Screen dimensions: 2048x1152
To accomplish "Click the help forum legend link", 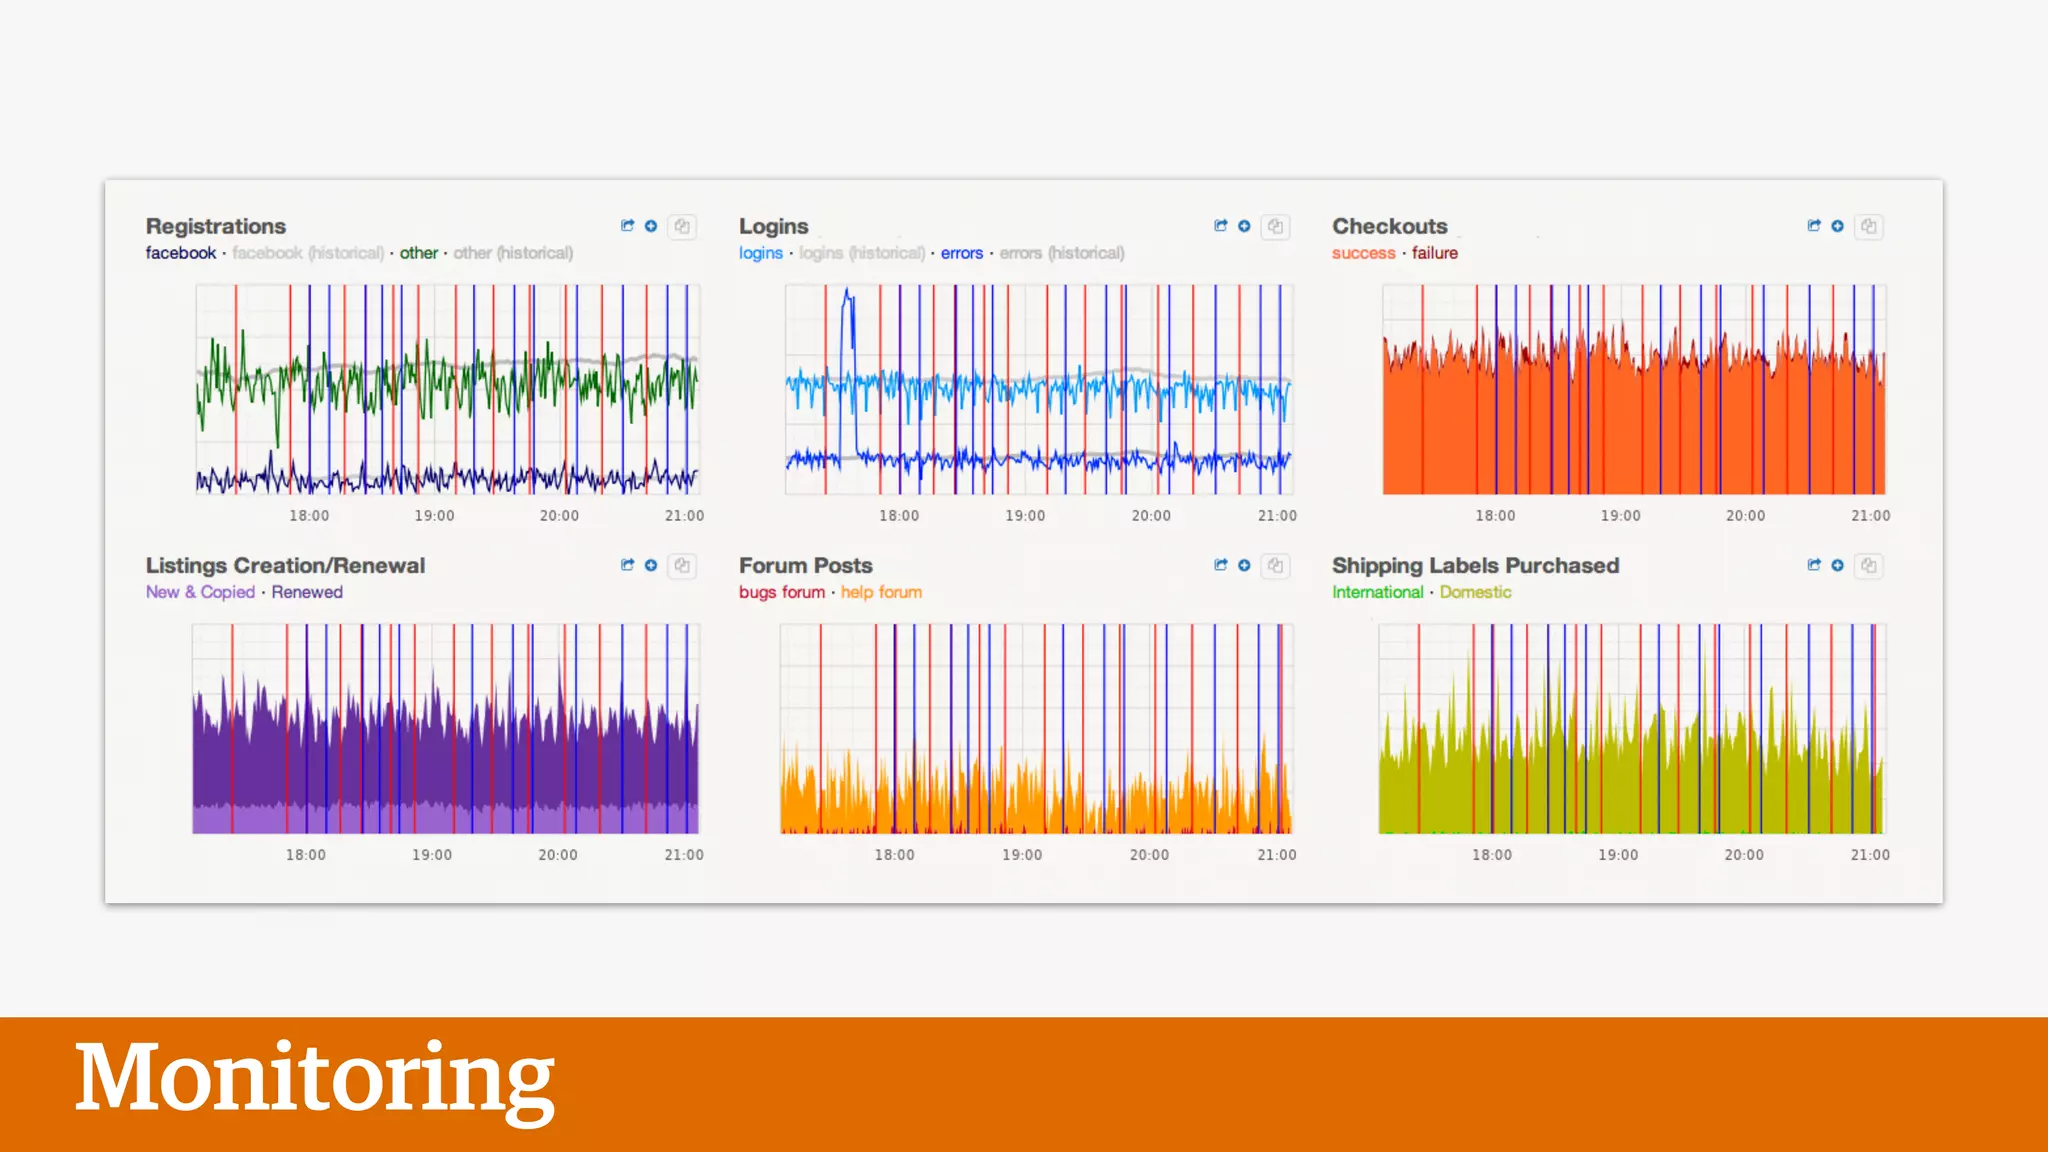I will (881, 592).
